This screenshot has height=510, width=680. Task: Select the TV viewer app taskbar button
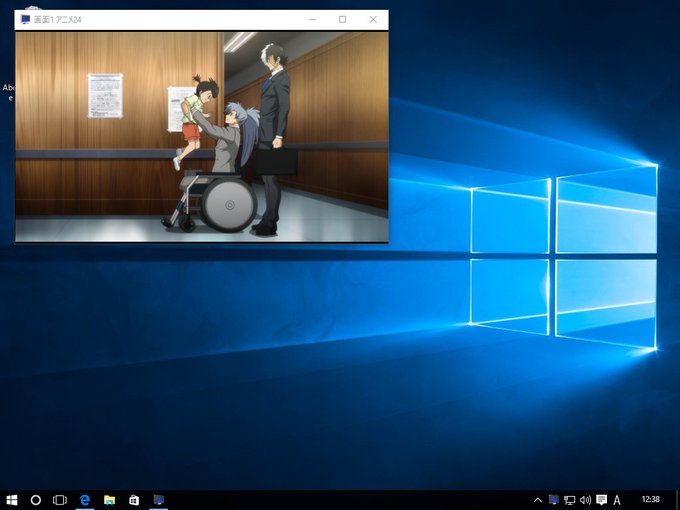[x=159, y=500]
